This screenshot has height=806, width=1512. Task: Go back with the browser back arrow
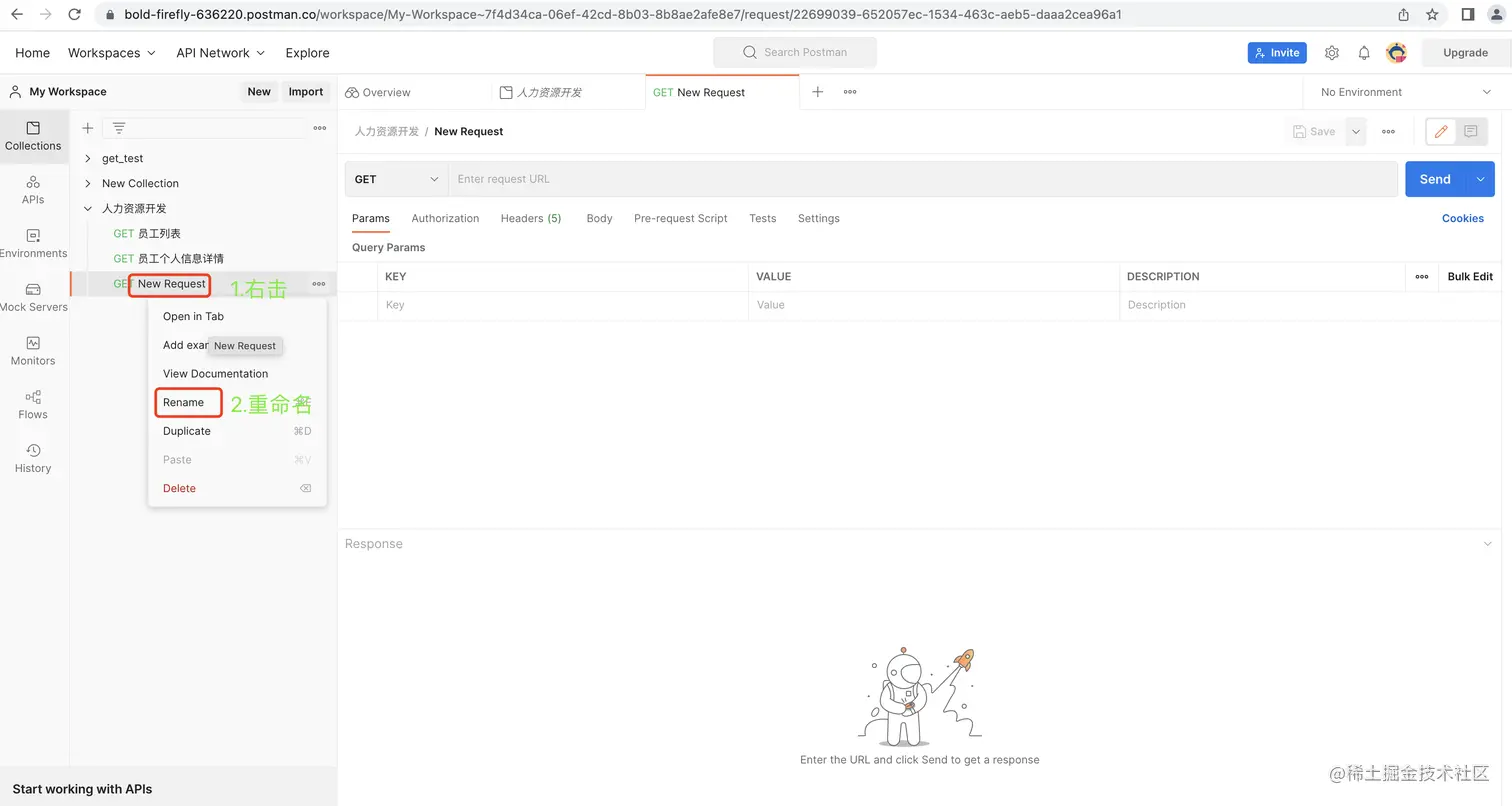pyautogui.click(x=17, y=15)
